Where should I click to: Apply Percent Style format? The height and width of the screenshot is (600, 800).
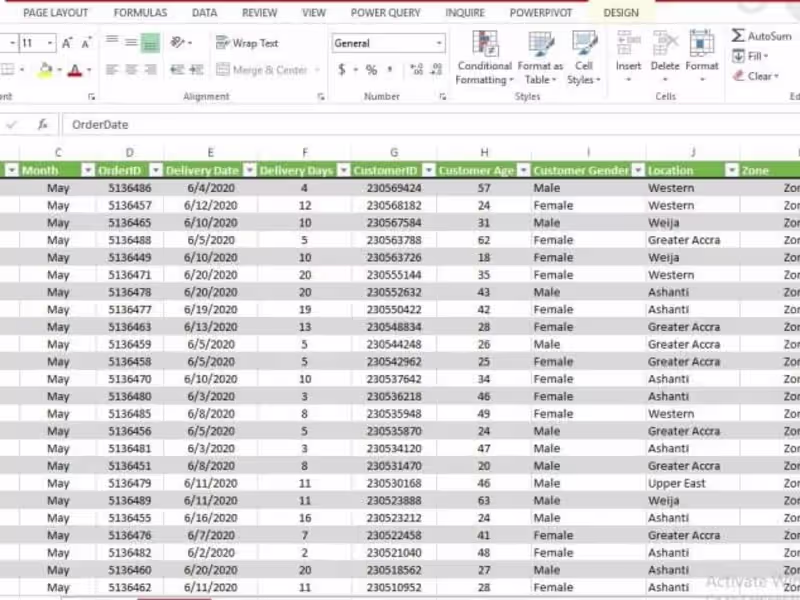click(x=371, y=69)
